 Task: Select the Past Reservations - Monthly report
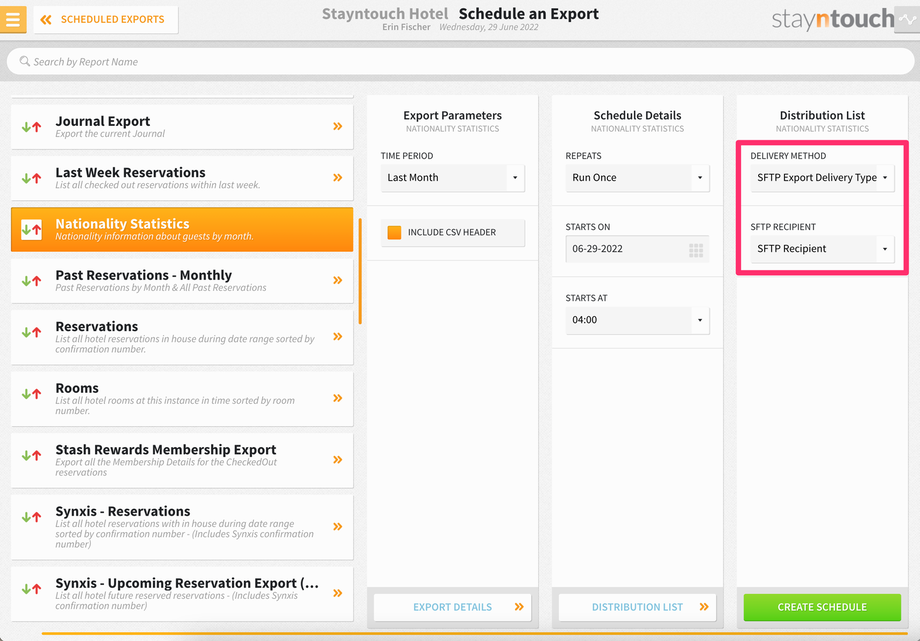click(182, 281)
